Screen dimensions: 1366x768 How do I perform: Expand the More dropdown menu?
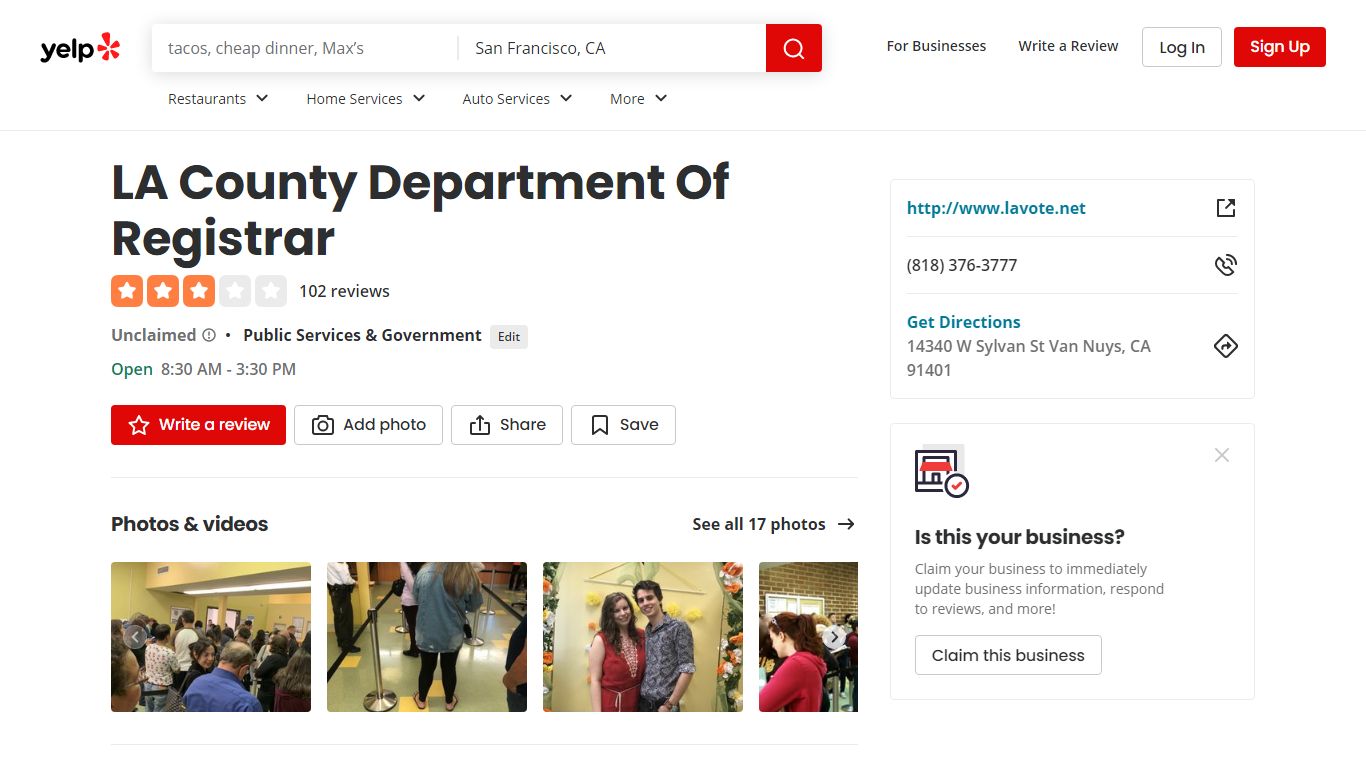pyautogui.click(x=638, y=99)
